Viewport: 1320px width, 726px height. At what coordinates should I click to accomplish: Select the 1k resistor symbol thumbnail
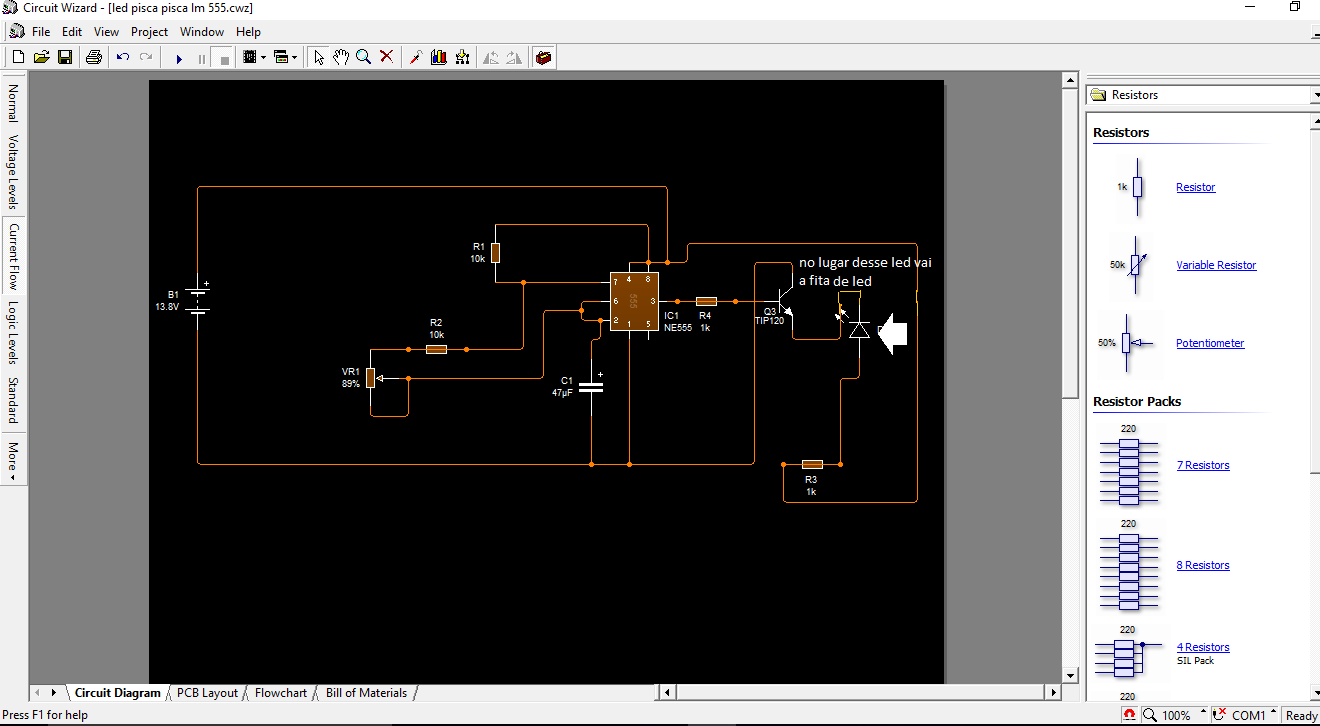1131,188
